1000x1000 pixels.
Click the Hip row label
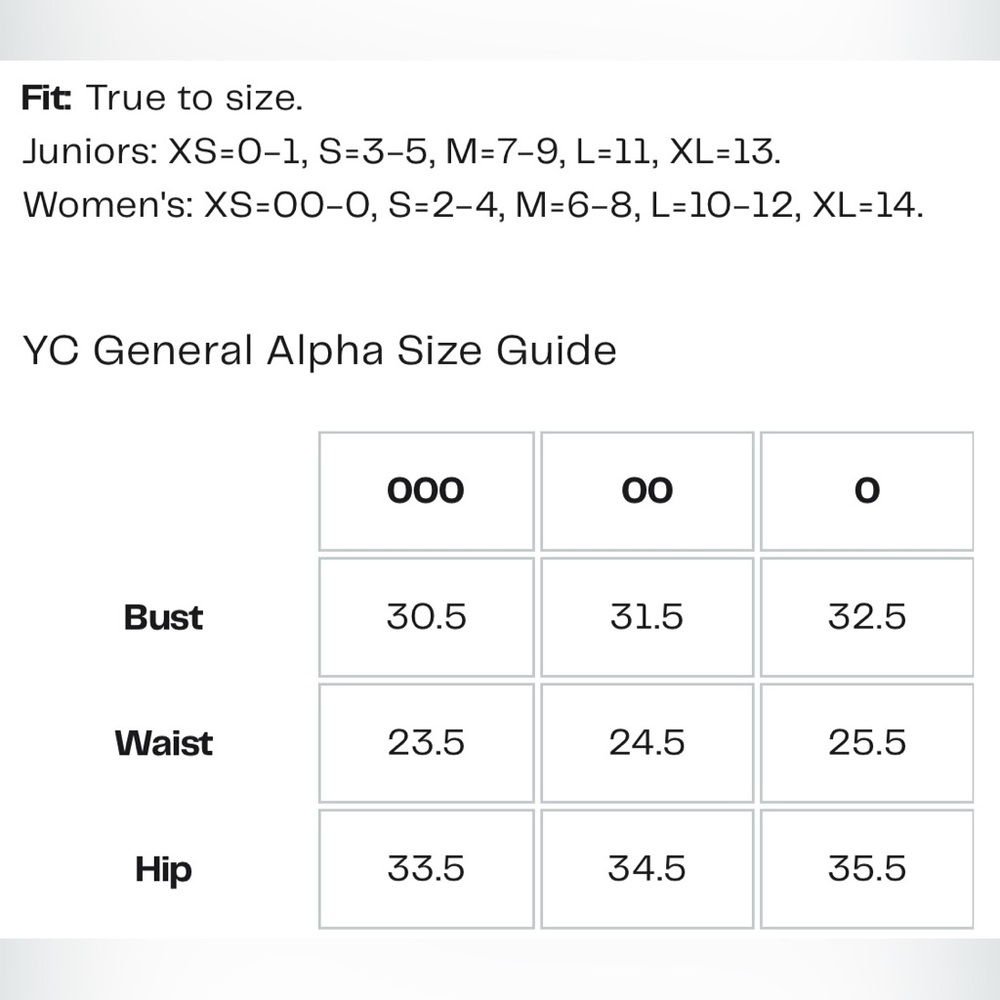(x=163, y=869)
